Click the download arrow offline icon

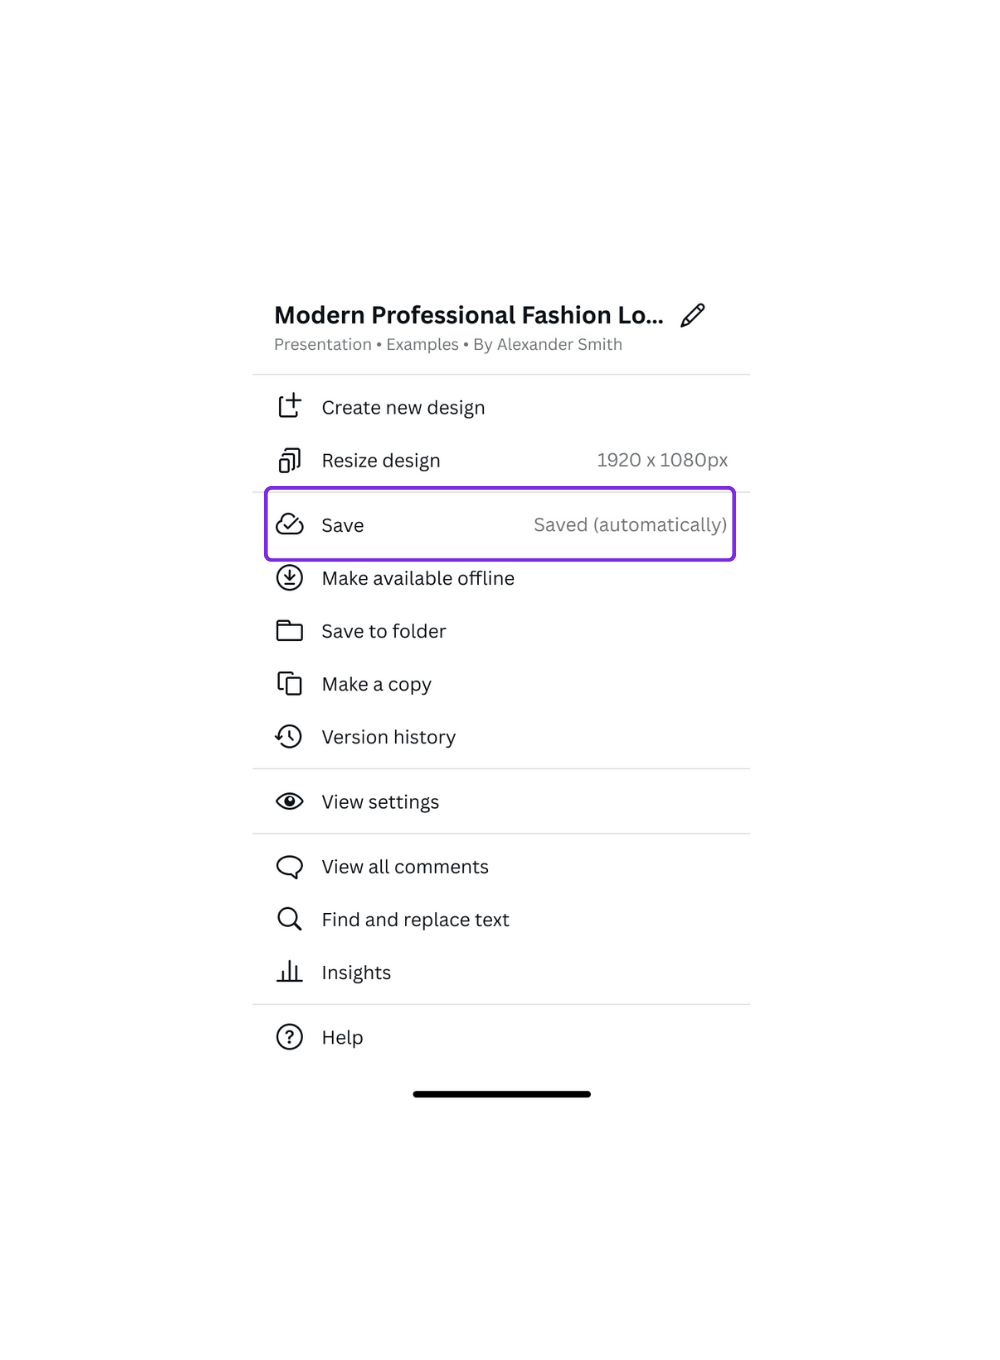tap(289, 577)
